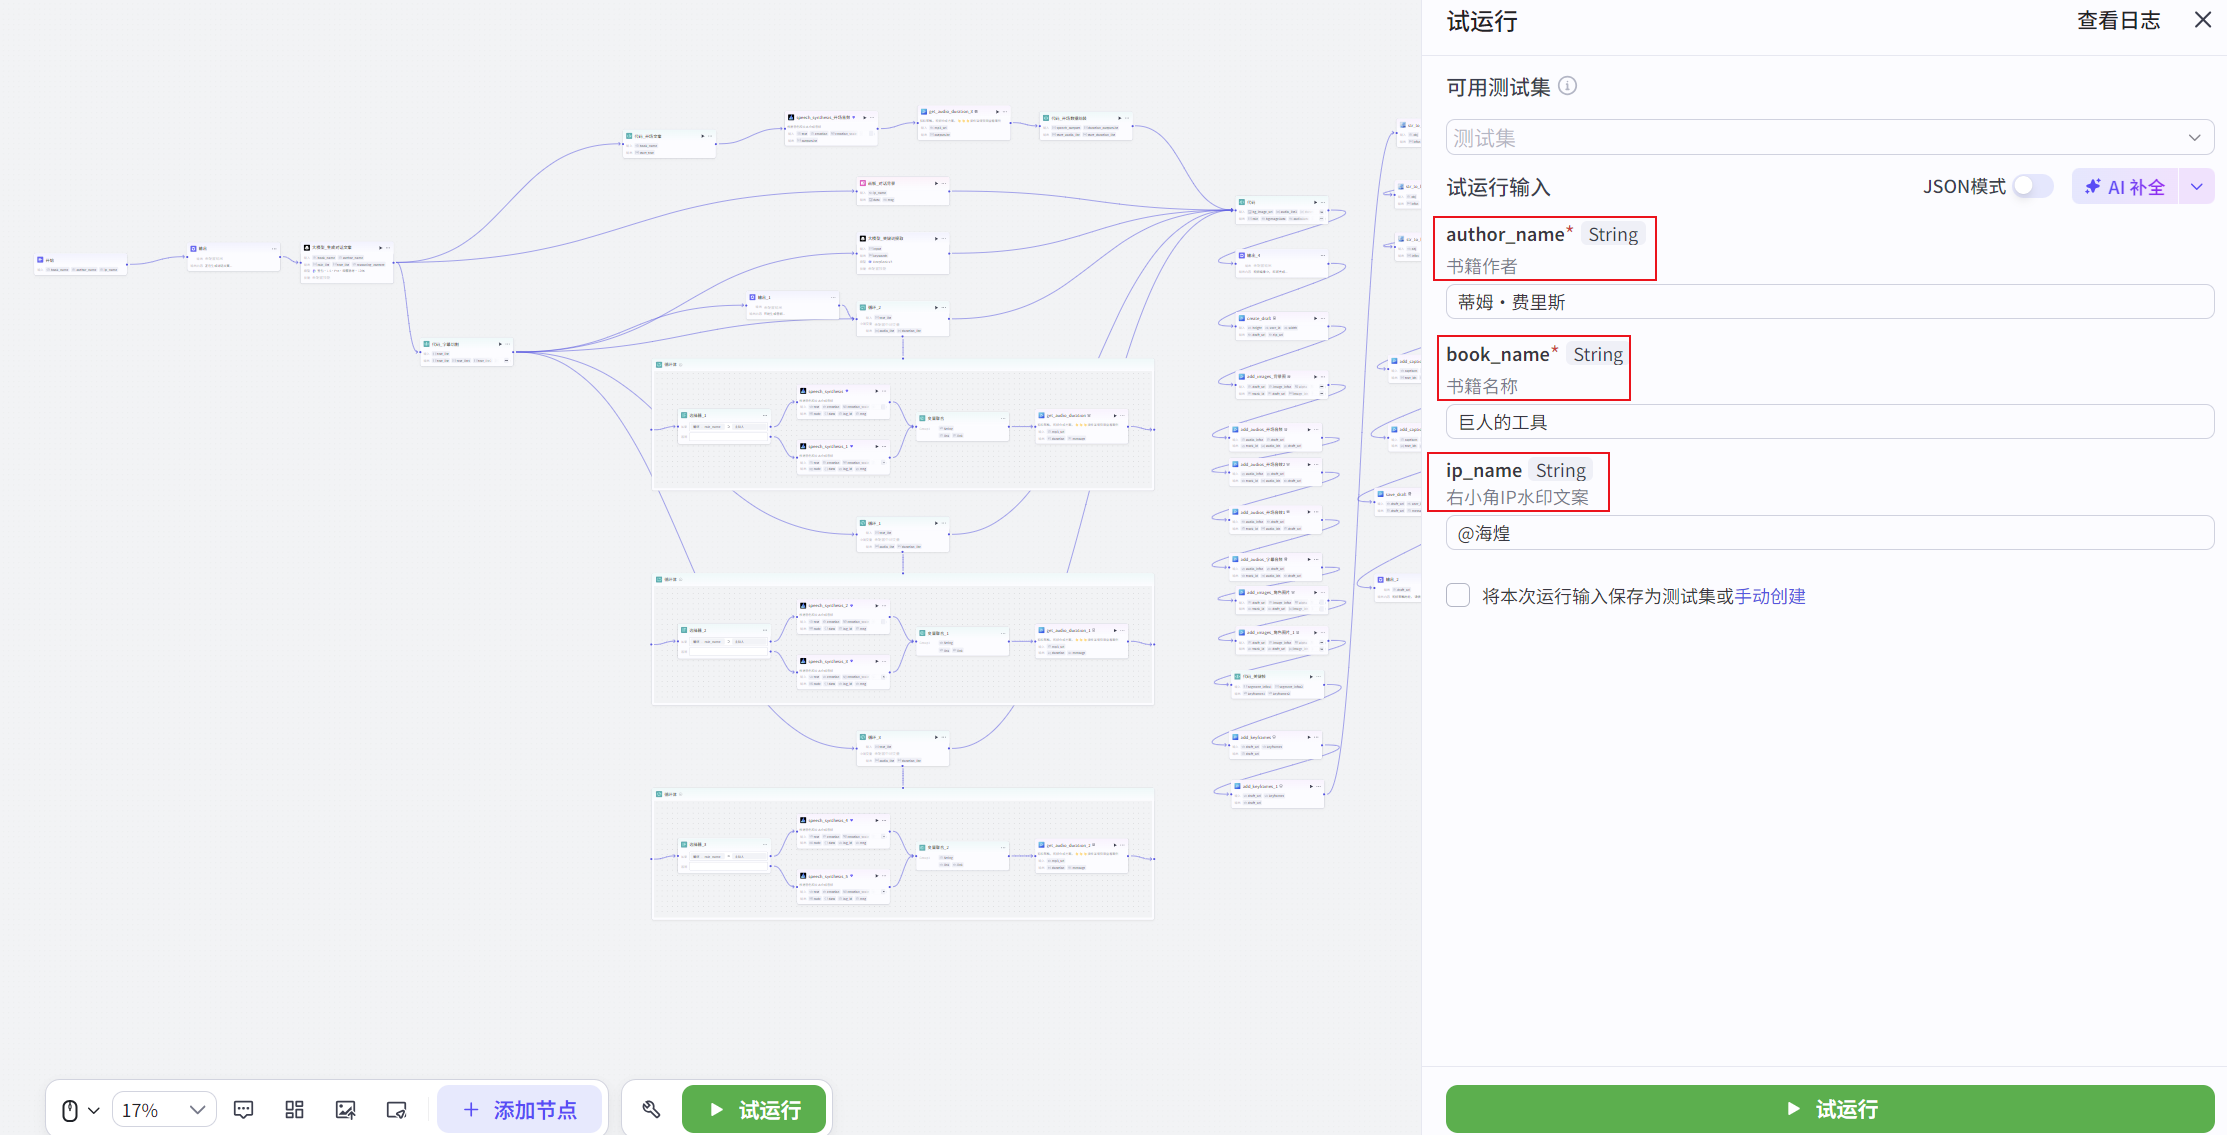Click the auto-layout arrange icon
2227x1135 pixels.
pyautogui.click(x=293, y=1109)
